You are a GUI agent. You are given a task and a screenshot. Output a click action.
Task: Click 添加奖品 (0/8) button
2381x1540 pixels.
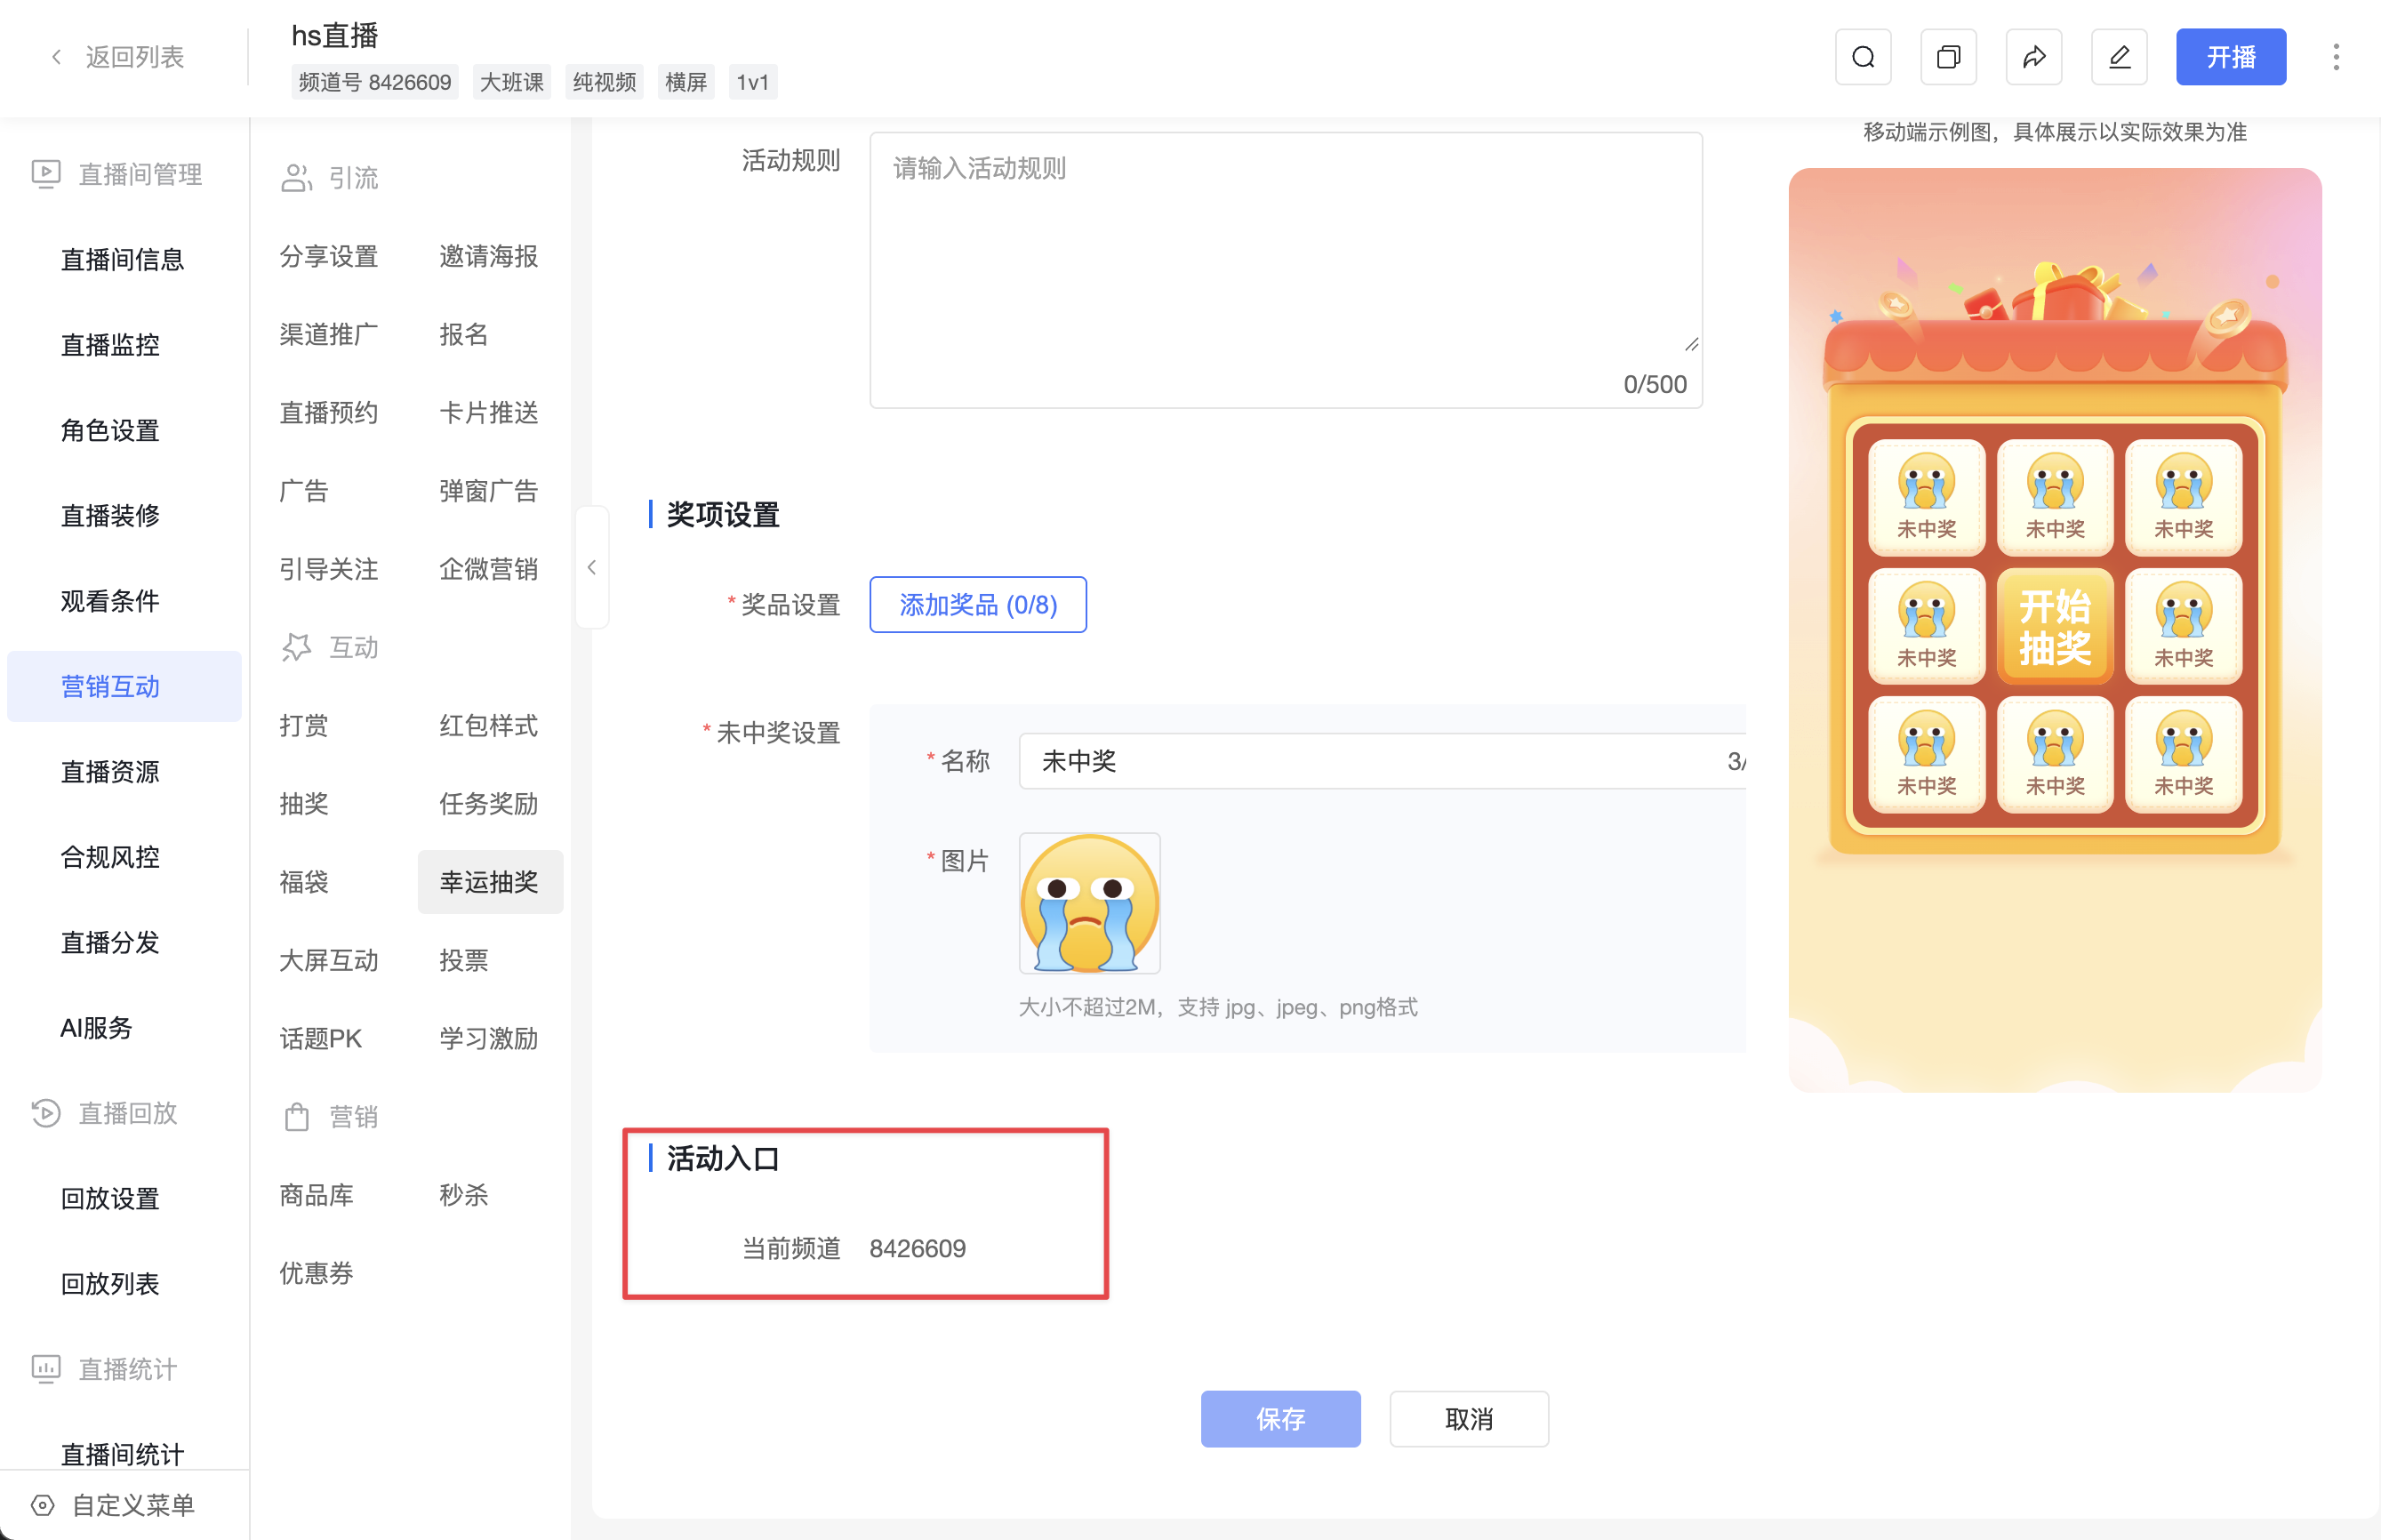point(978,605)
